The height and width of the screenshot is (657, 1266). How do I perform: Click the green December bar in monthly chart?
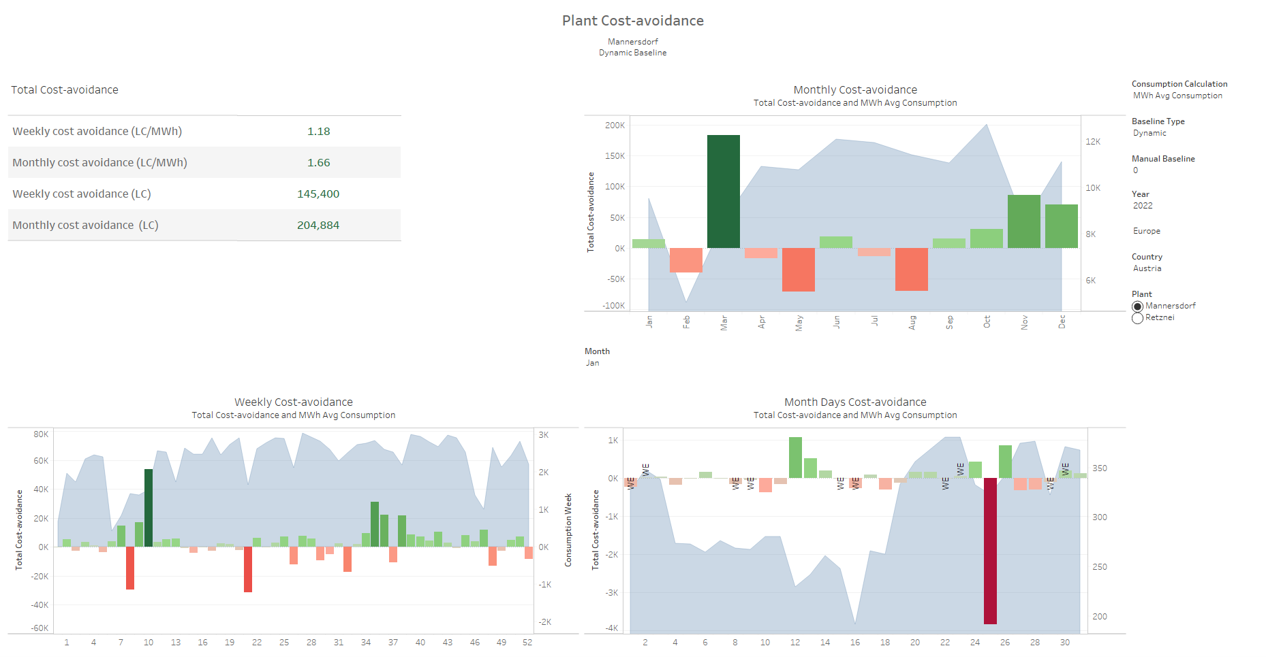coord(1061,226)
